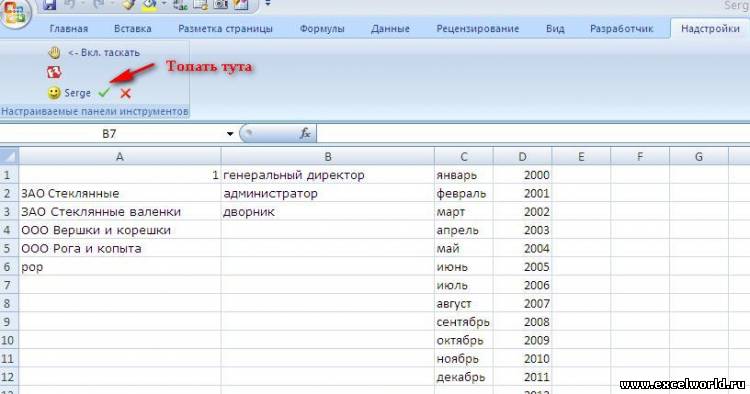Click cell with 'генеральный директор'

pos(328,175)
